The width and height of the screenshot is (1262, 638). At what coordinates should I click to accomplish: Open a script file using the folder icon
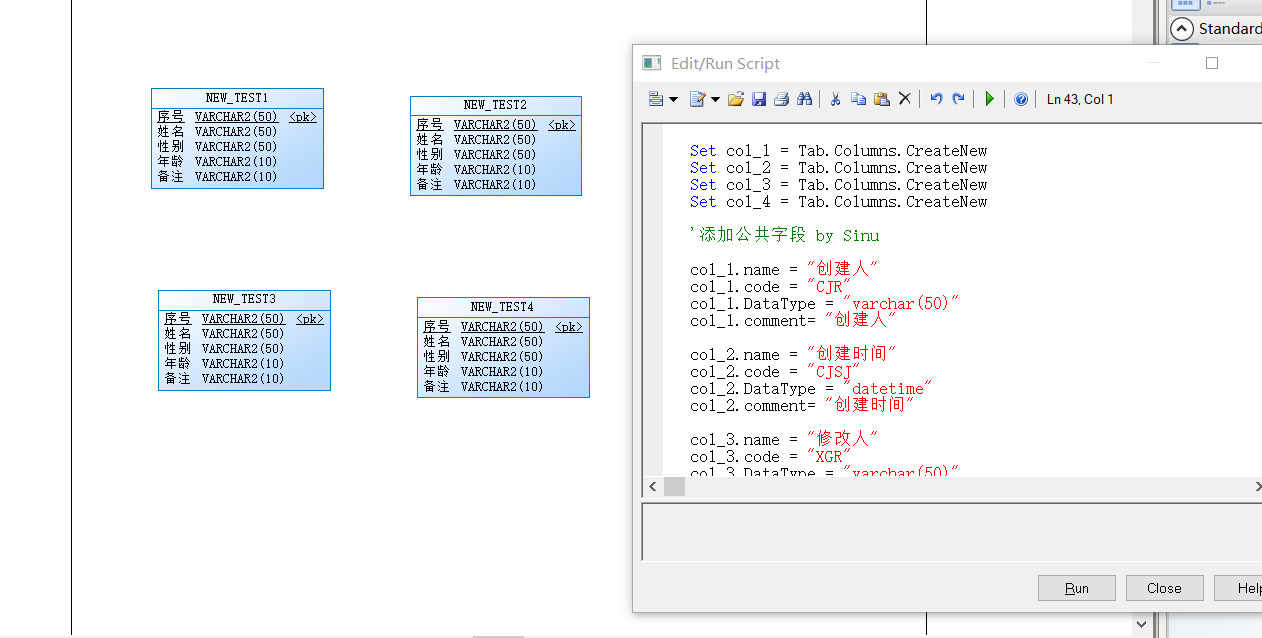pyautogui.click(x=737, y=98)
